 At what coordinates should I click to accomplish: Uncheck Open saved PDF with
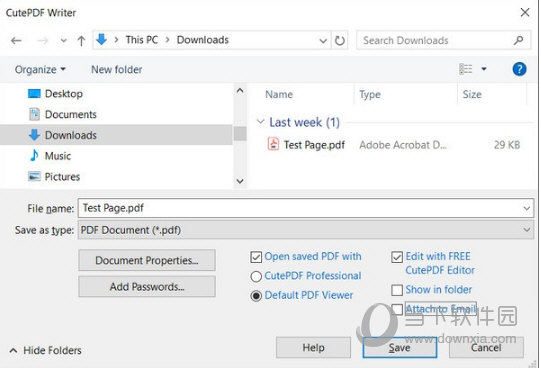pyautogui.click(x=256, y=257)
